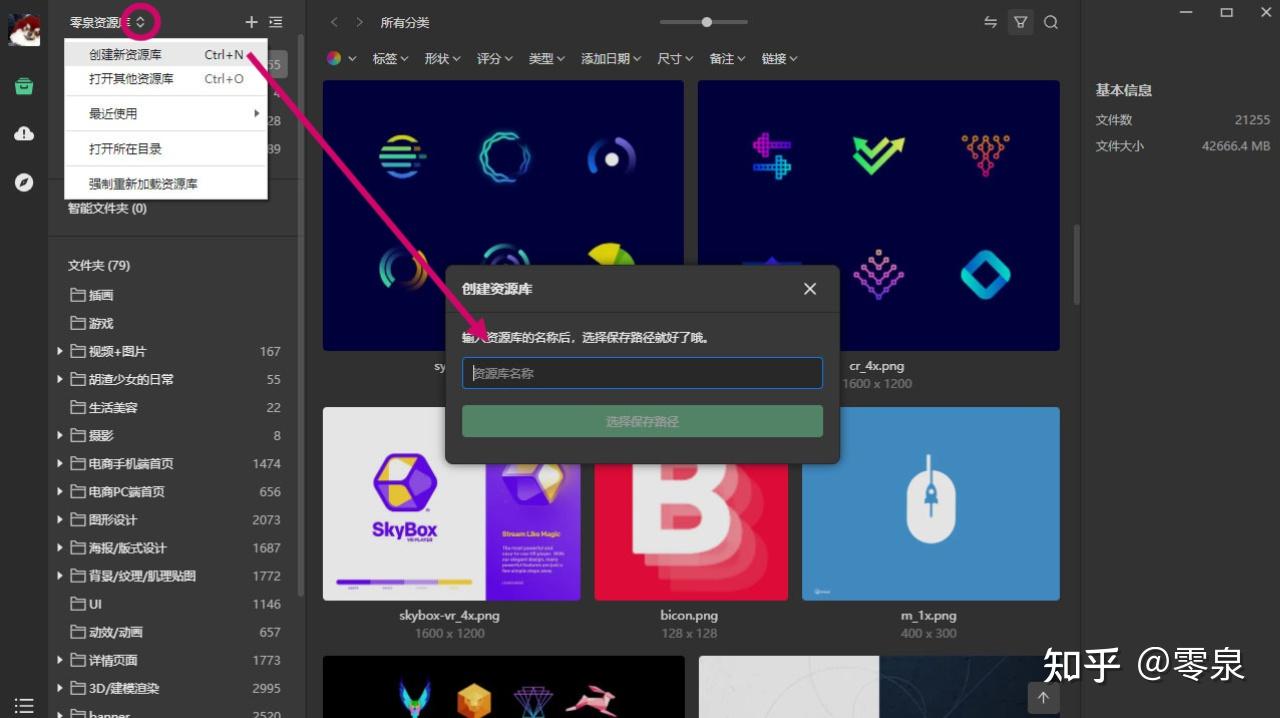Open the color filter dropdown
The width and height of the screenshot is (1280, 718).
click(341, 59)
